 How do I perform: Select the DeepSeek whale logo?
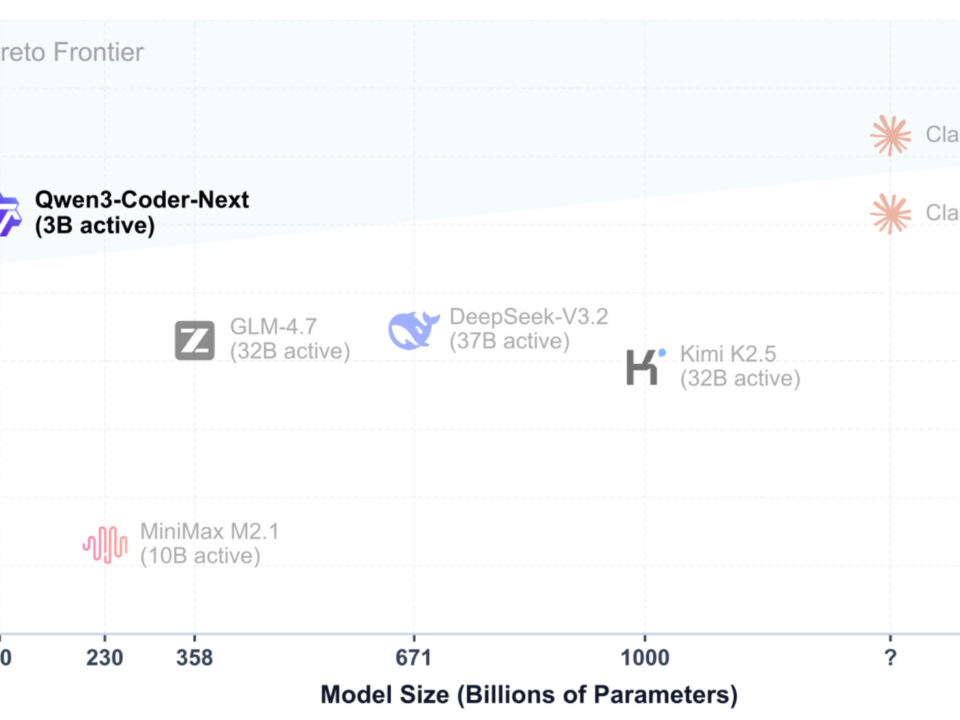point(413,329)
